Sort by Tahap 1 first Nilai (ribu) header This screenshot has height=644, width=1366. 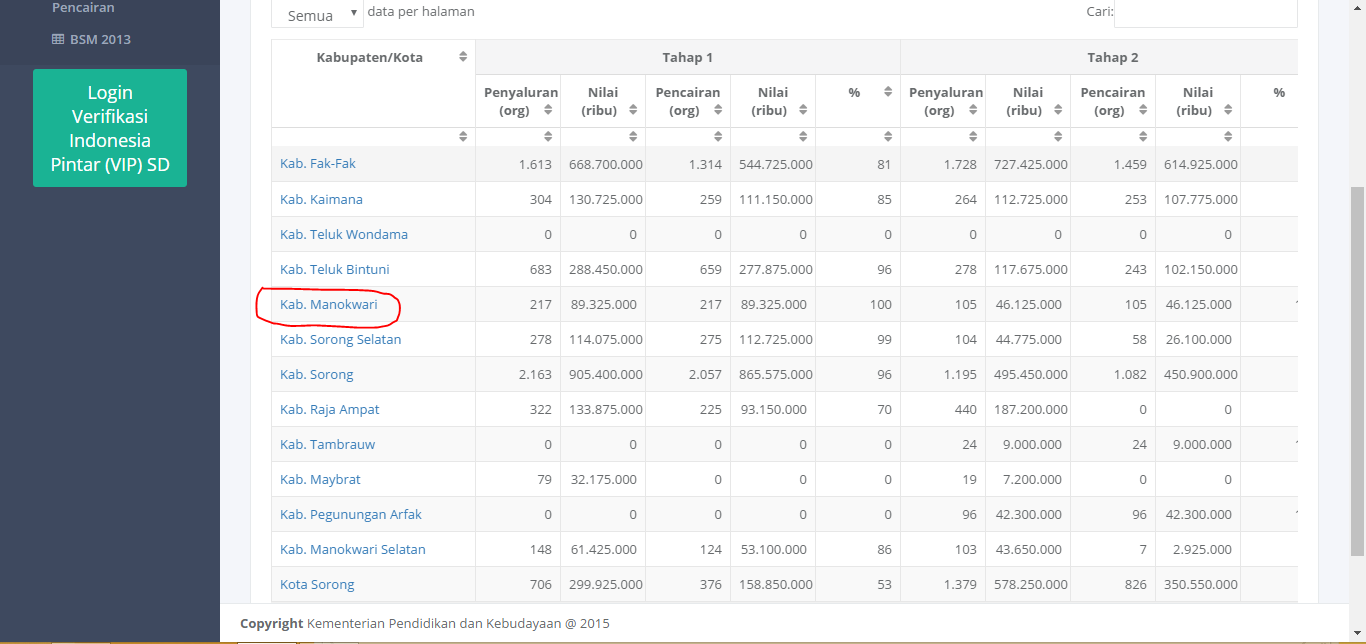(633, 110)
